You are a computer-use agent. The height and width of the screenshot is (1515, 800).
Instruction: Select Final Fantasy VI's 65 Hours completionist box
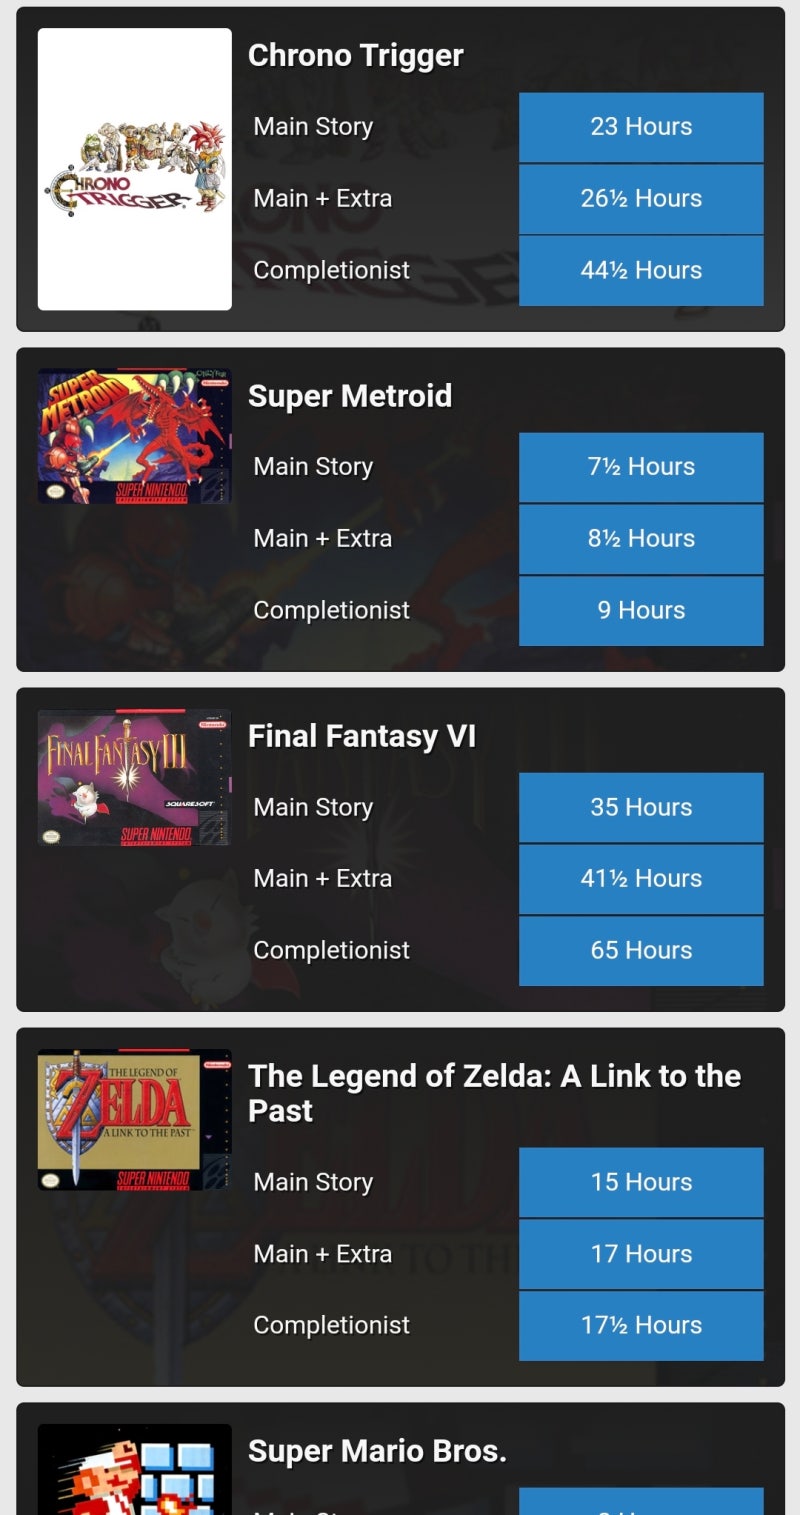[x=641, y=950]
